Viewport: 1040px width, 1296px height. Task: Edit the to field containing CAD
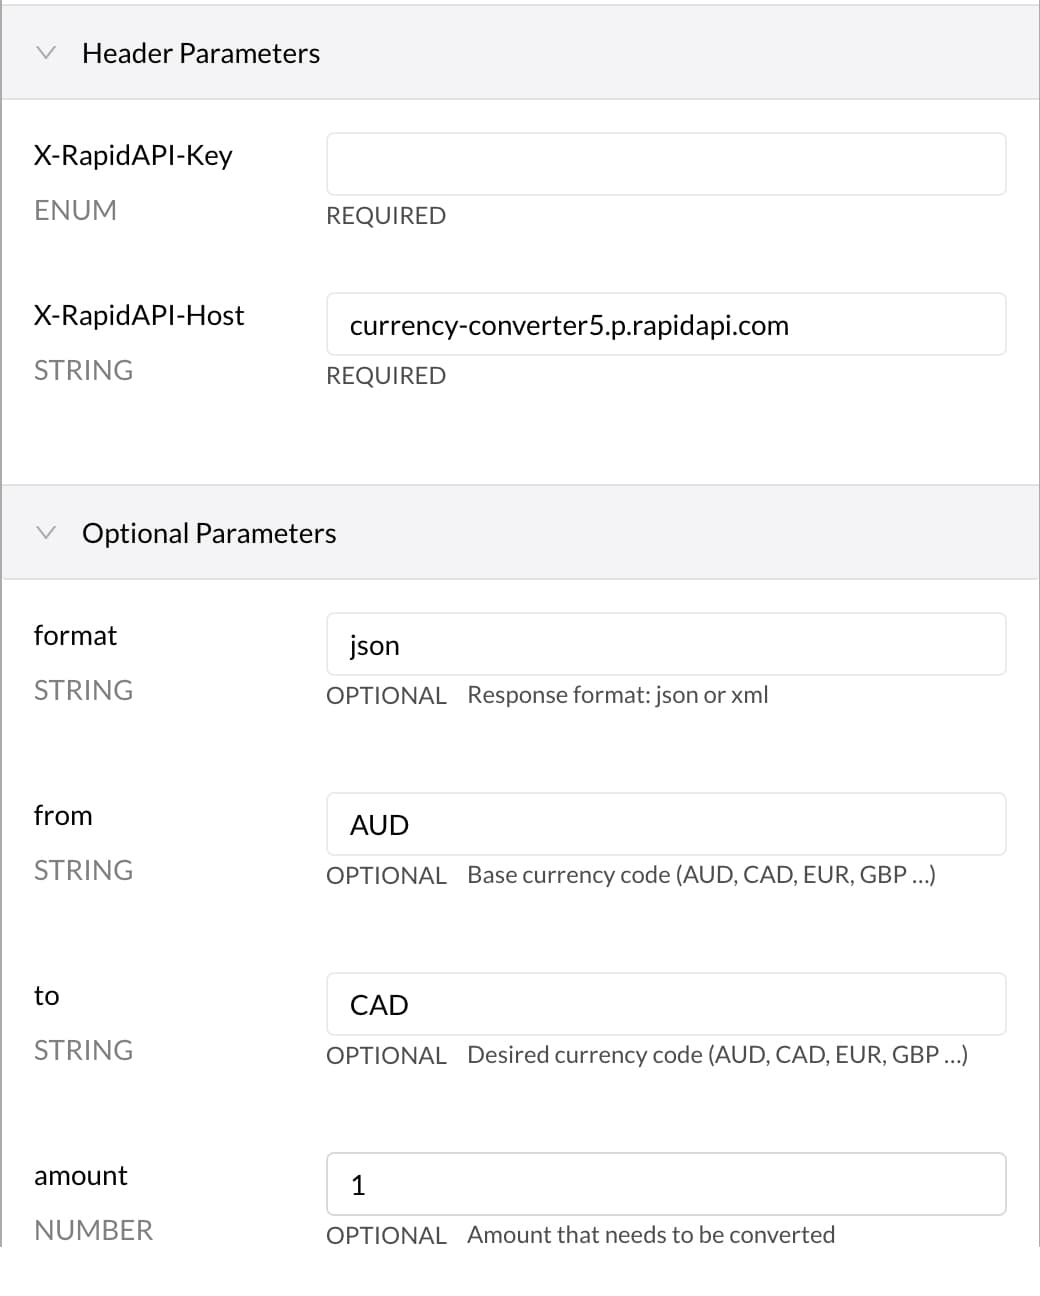coord(666,1004)
